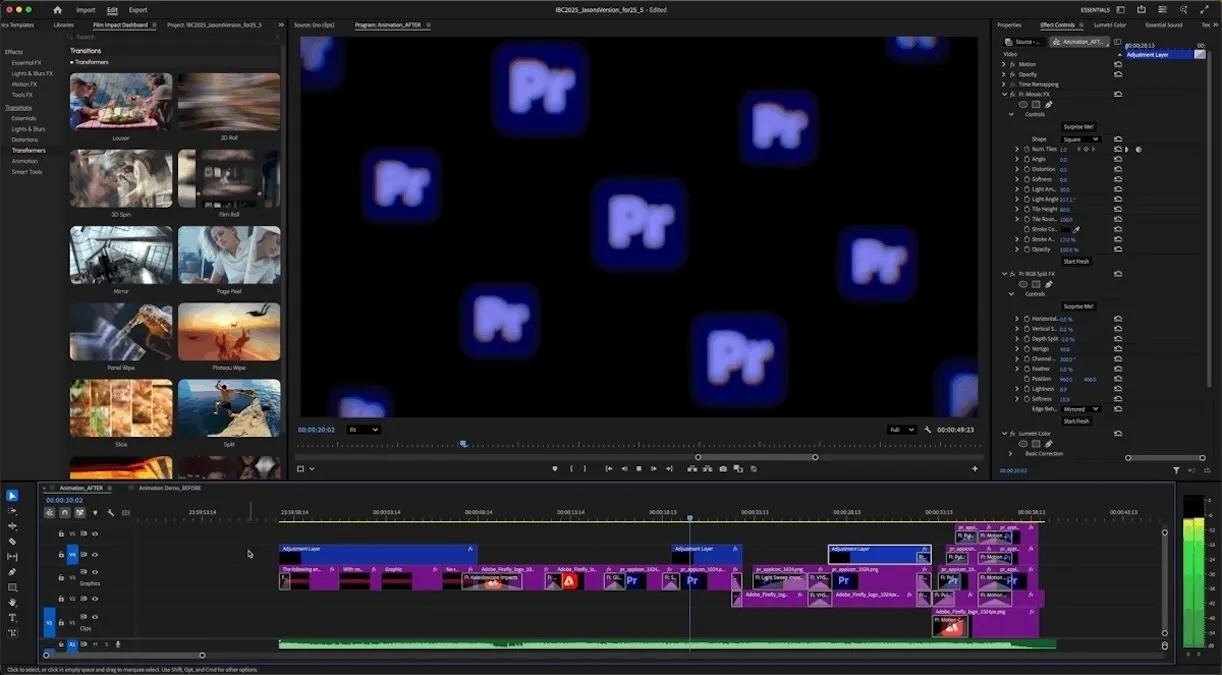Select the Ripple Edit tool

12,526
